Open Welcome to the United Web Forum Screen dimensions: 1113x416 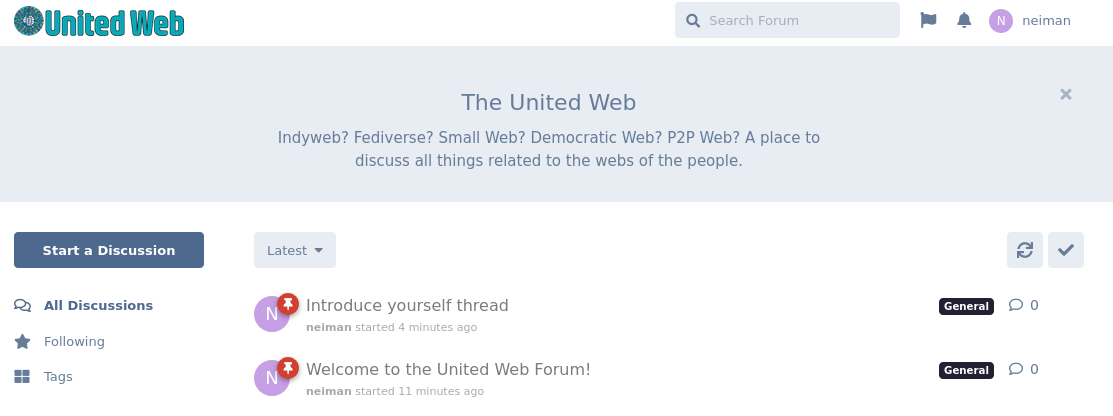[x=448, y=369]
